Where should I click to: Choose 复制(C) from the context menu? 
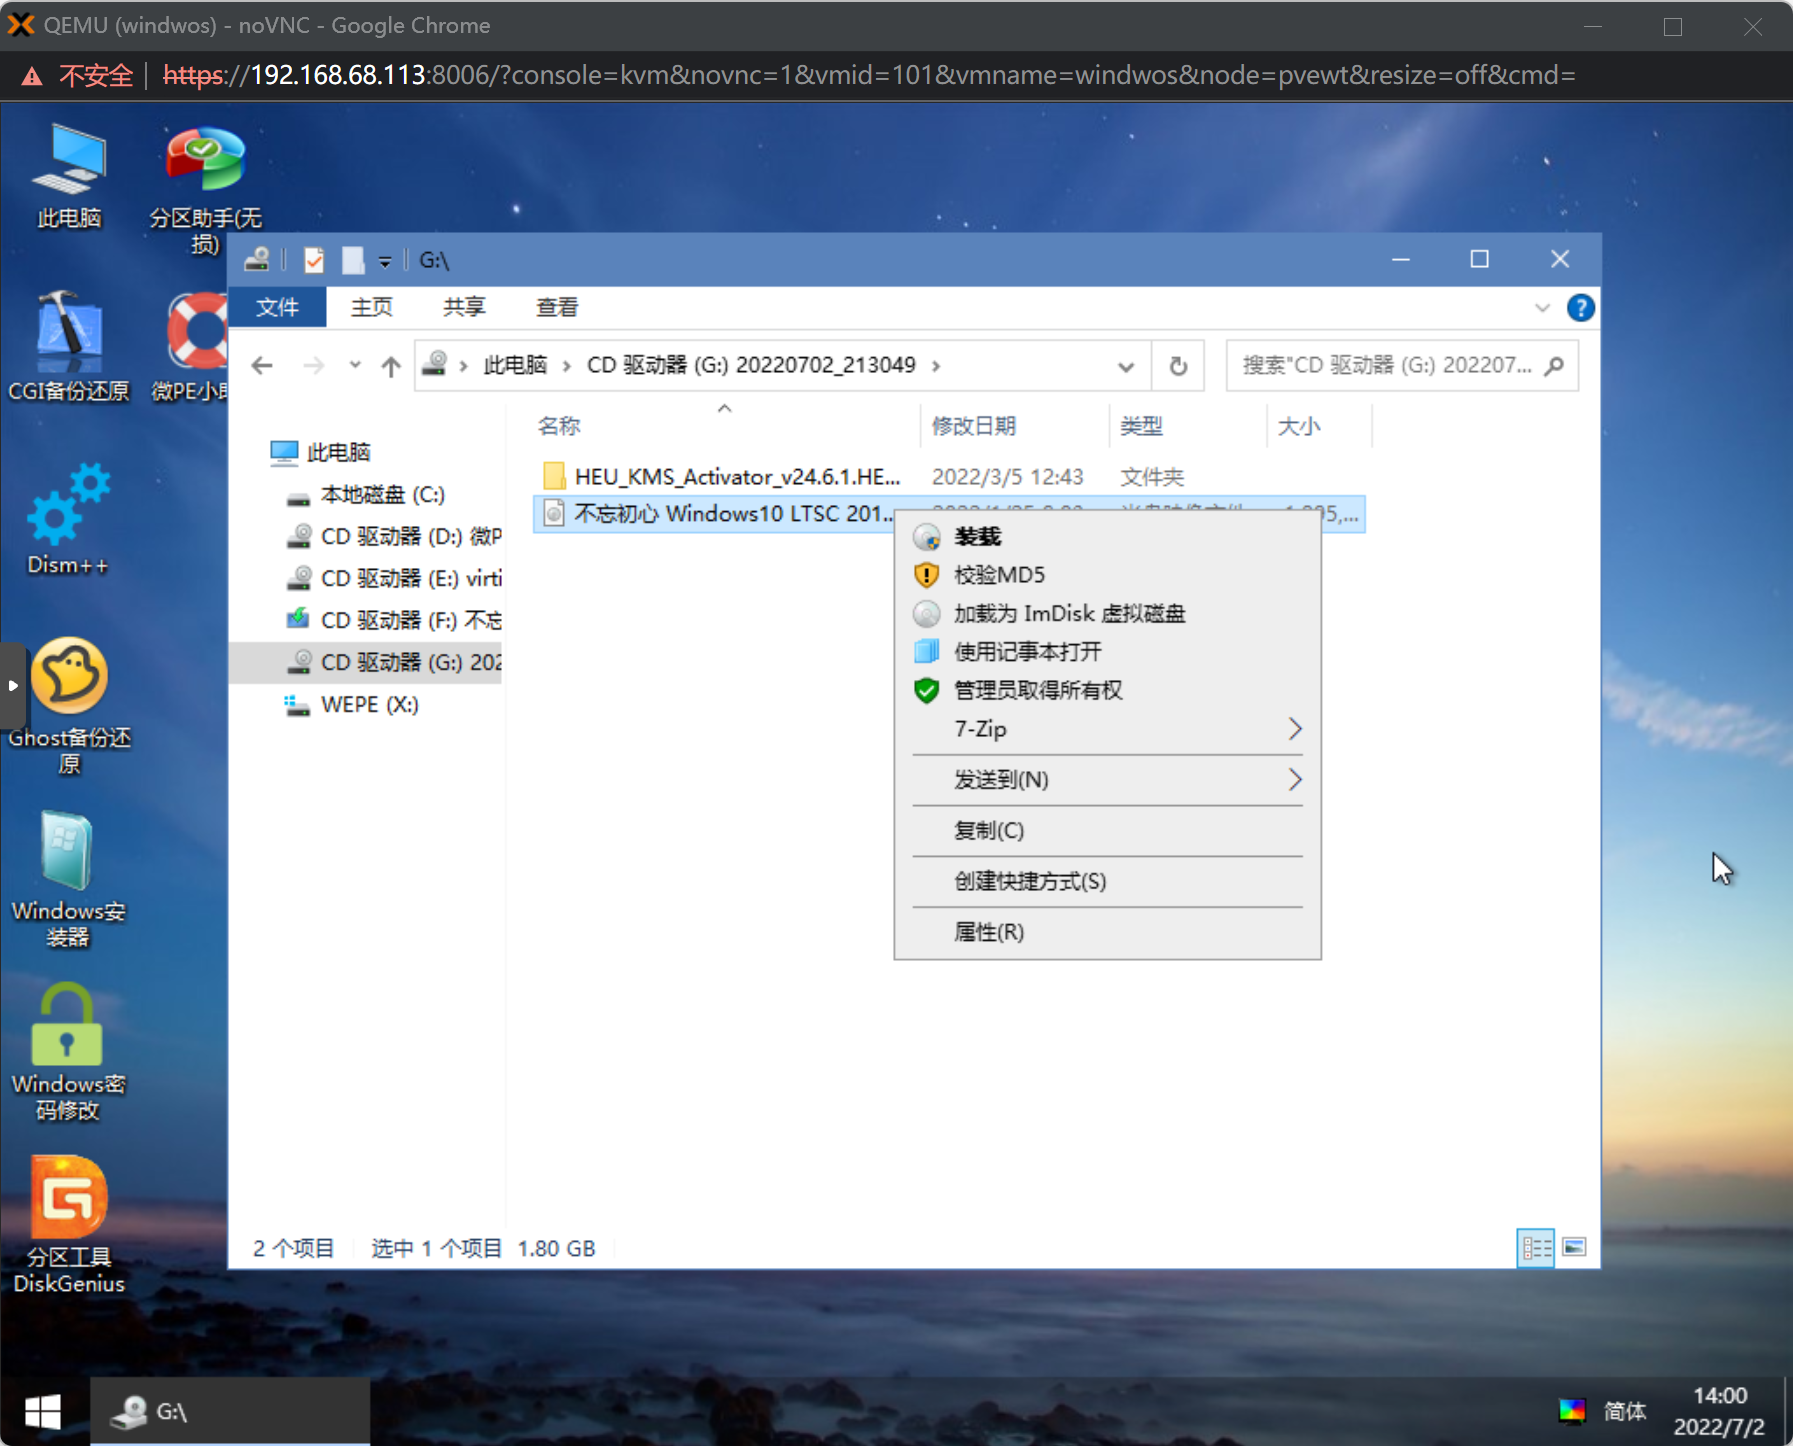tap(1107, 831)
